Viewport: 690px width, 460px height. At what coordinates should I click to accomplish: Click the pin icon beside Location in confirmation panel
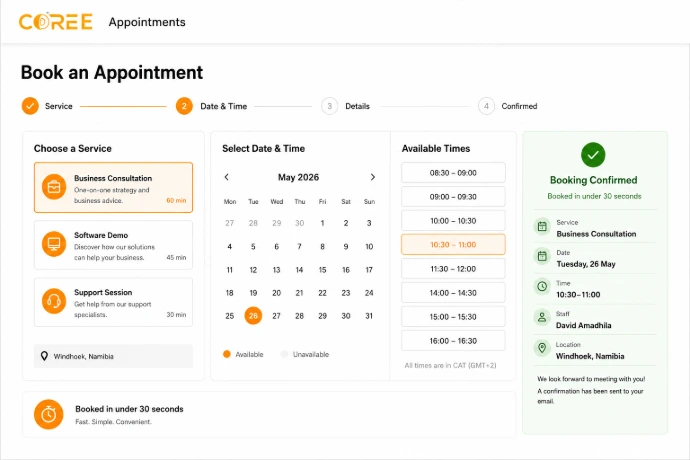pos(542,348)
